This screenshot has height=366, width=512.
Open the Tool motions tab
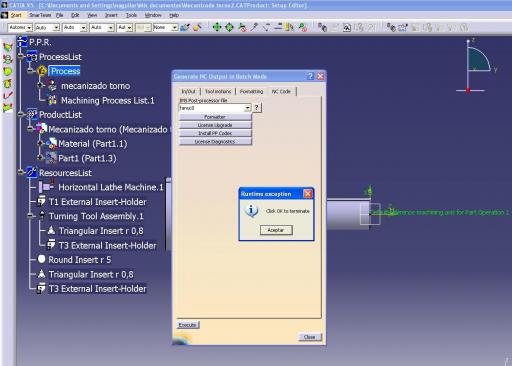click(x=218, y=91)
